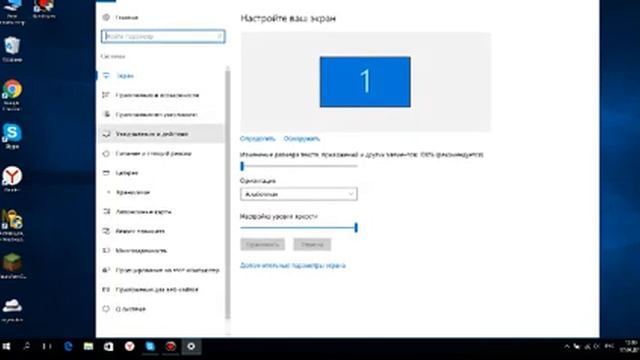Select the Yandex browser desktop icon
The image size is (640, 360).
[12, 179]
